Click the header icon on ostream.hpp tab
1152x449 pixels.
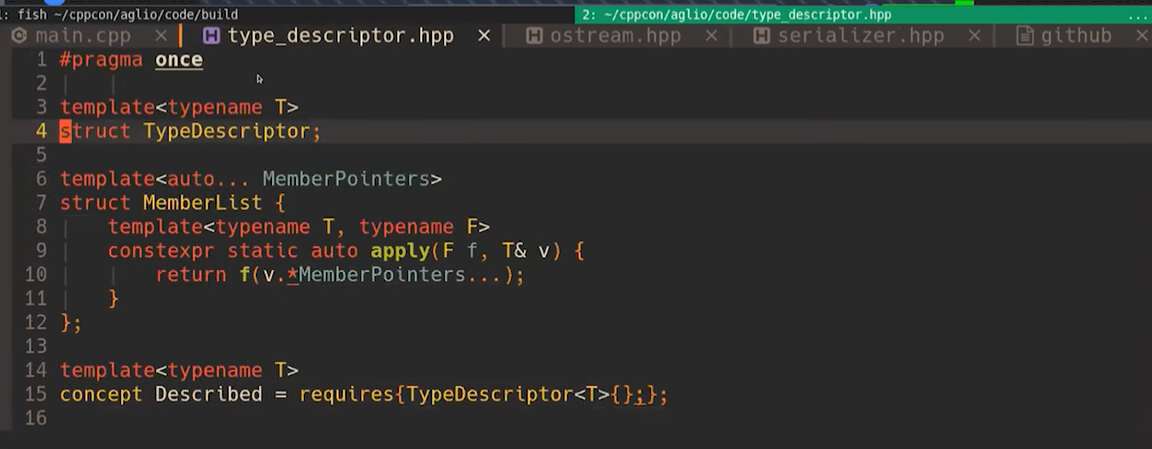coord(534,36)
